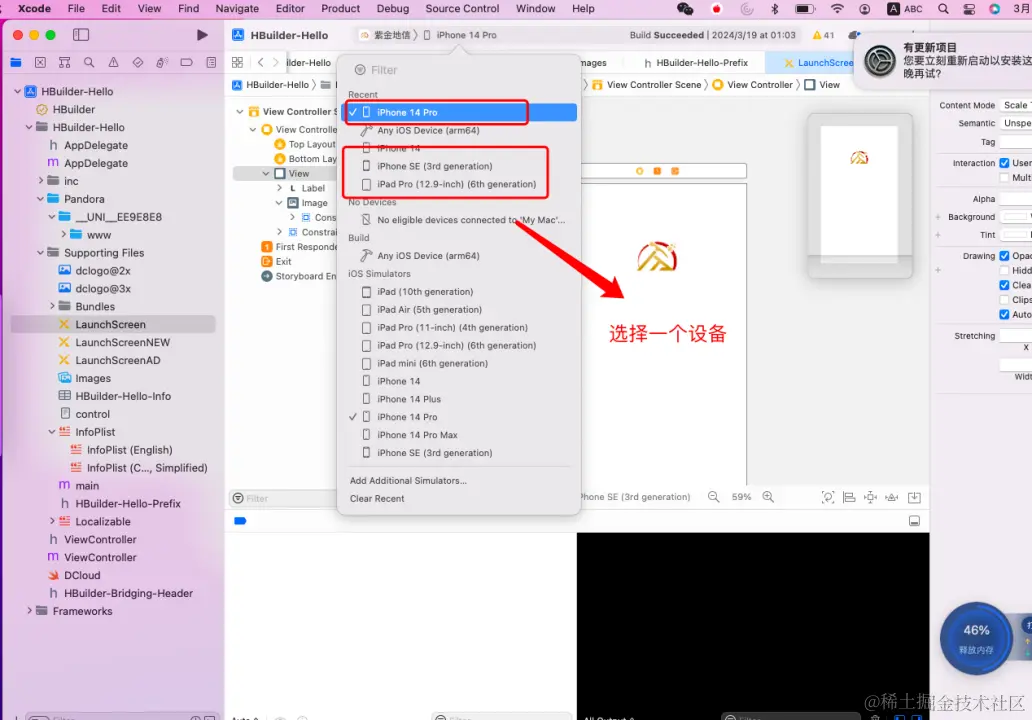
Task: Open the Report navigator icon
Action: (211, 63)
